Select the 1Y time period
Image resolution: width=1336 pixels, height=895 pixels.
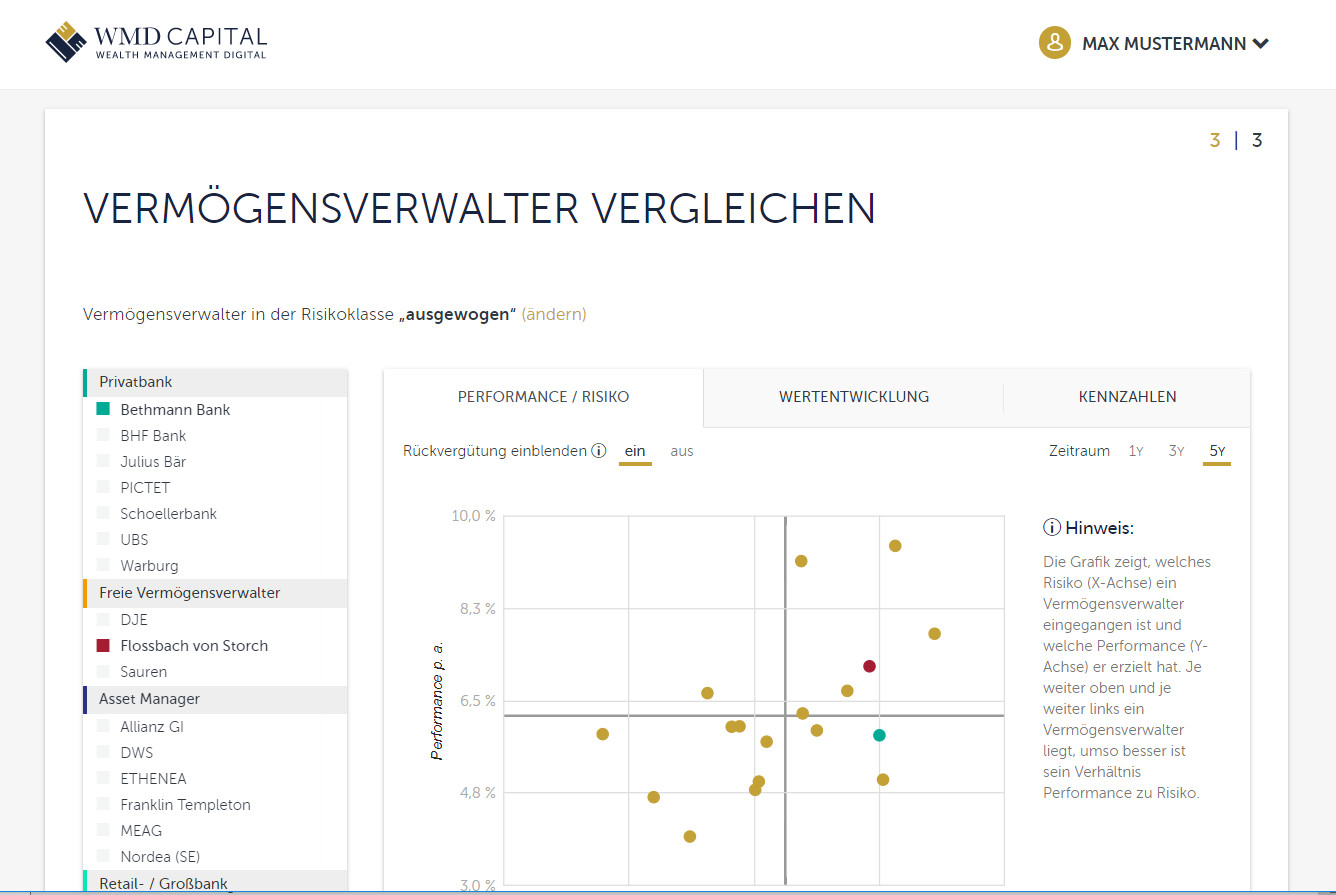(1136, 451)
